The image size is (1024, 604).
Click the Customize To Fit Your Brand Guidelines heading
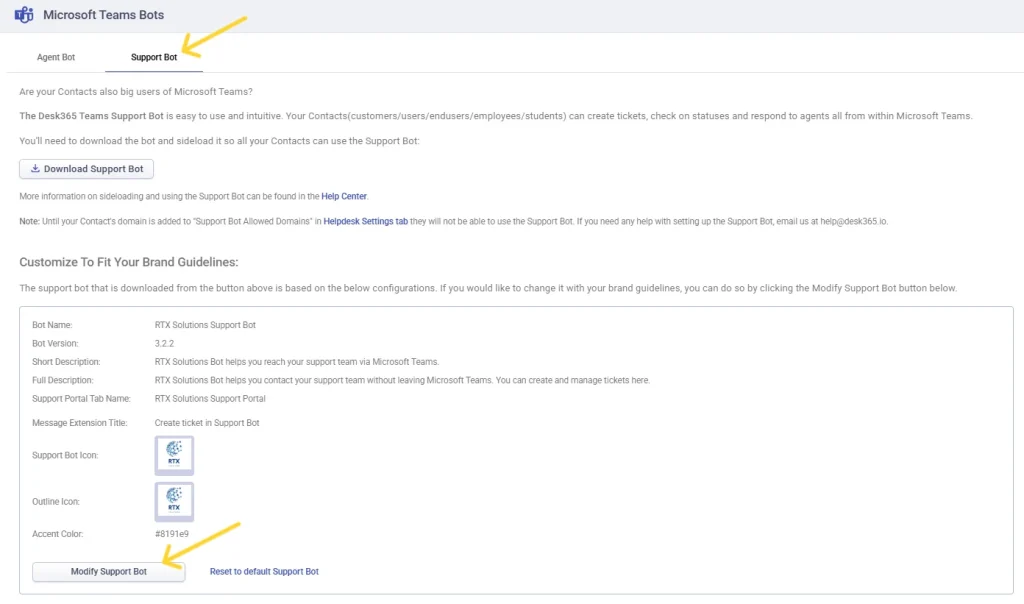tap(129, 262)
